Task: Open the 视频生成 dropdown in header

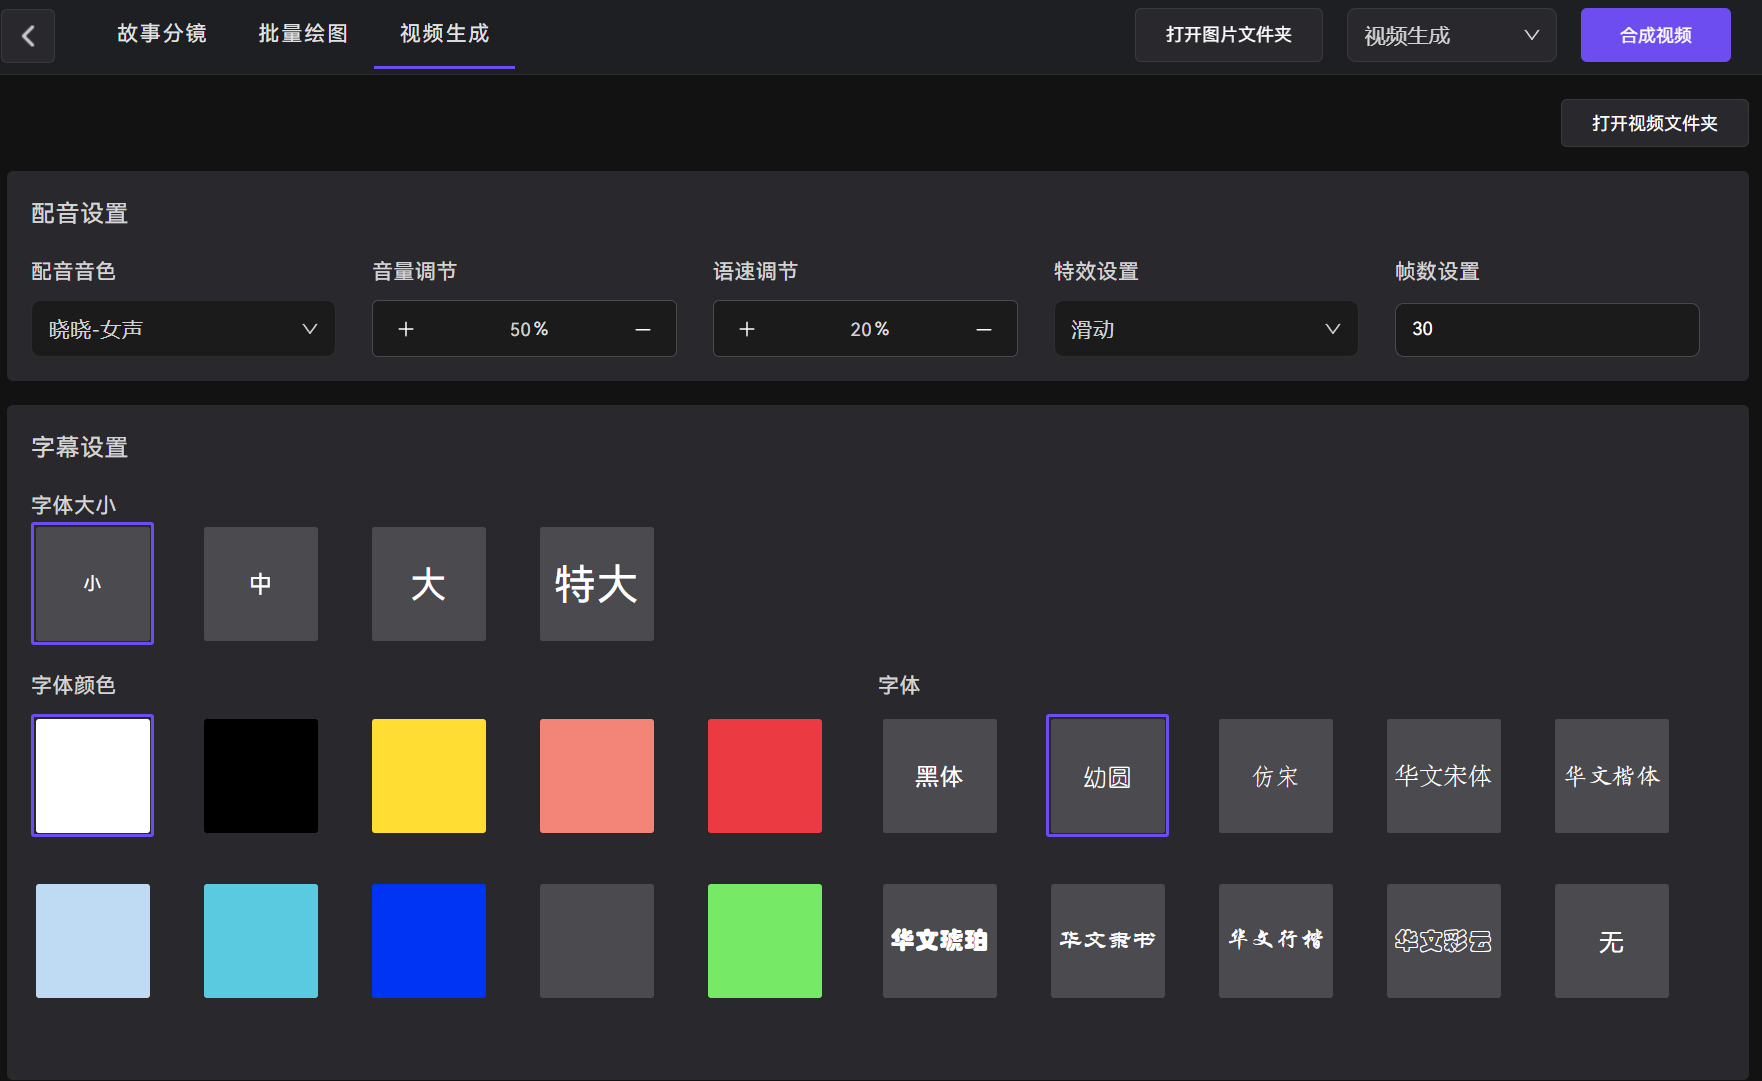Action: [x=1451, y=35]
